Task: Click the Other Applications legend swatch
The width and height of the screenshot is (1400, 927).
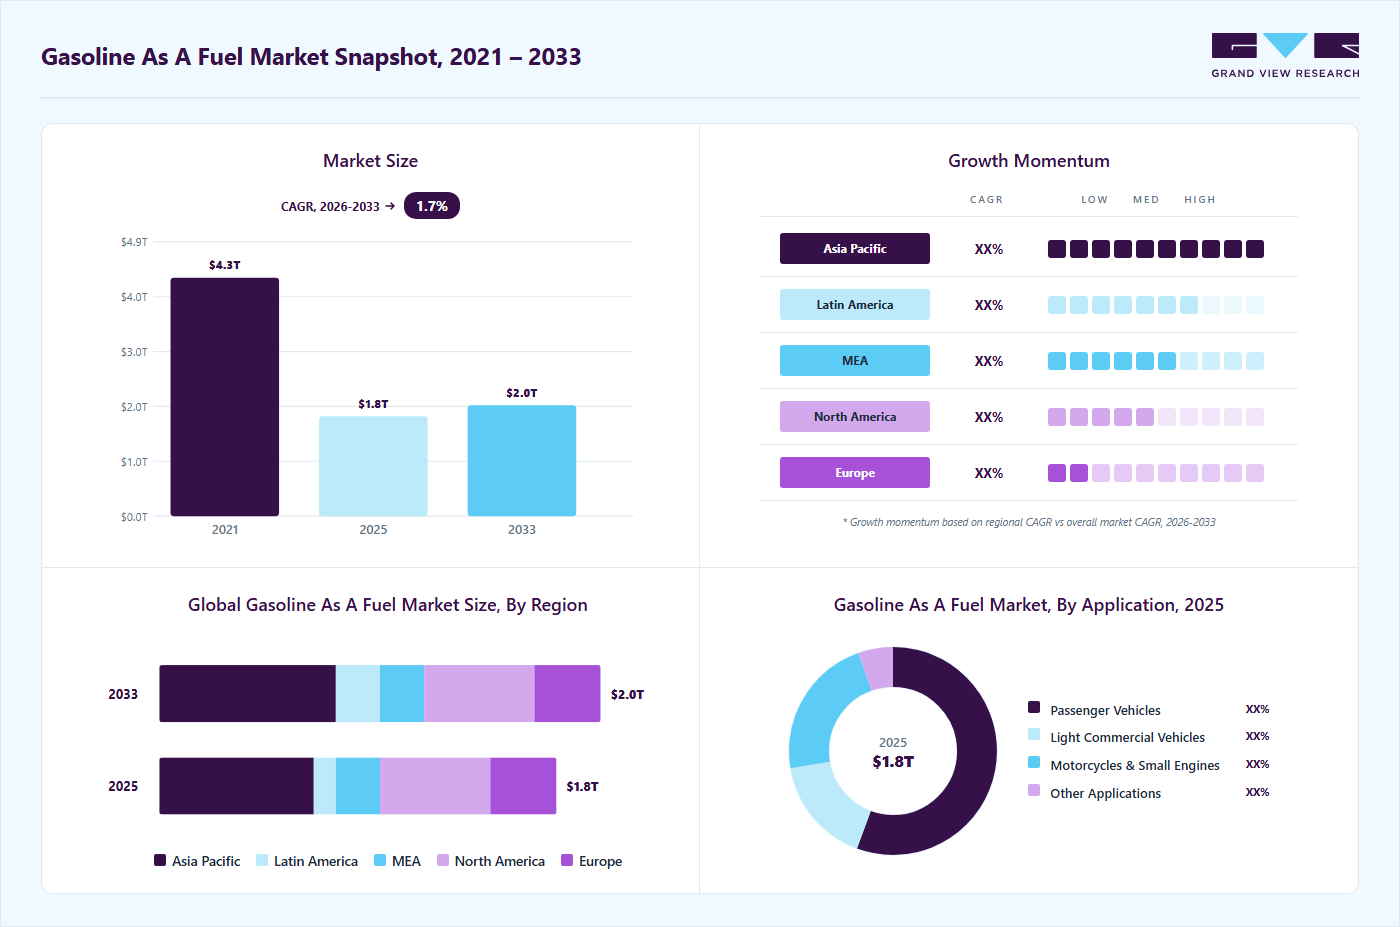Action: (x=1034, y=790)
